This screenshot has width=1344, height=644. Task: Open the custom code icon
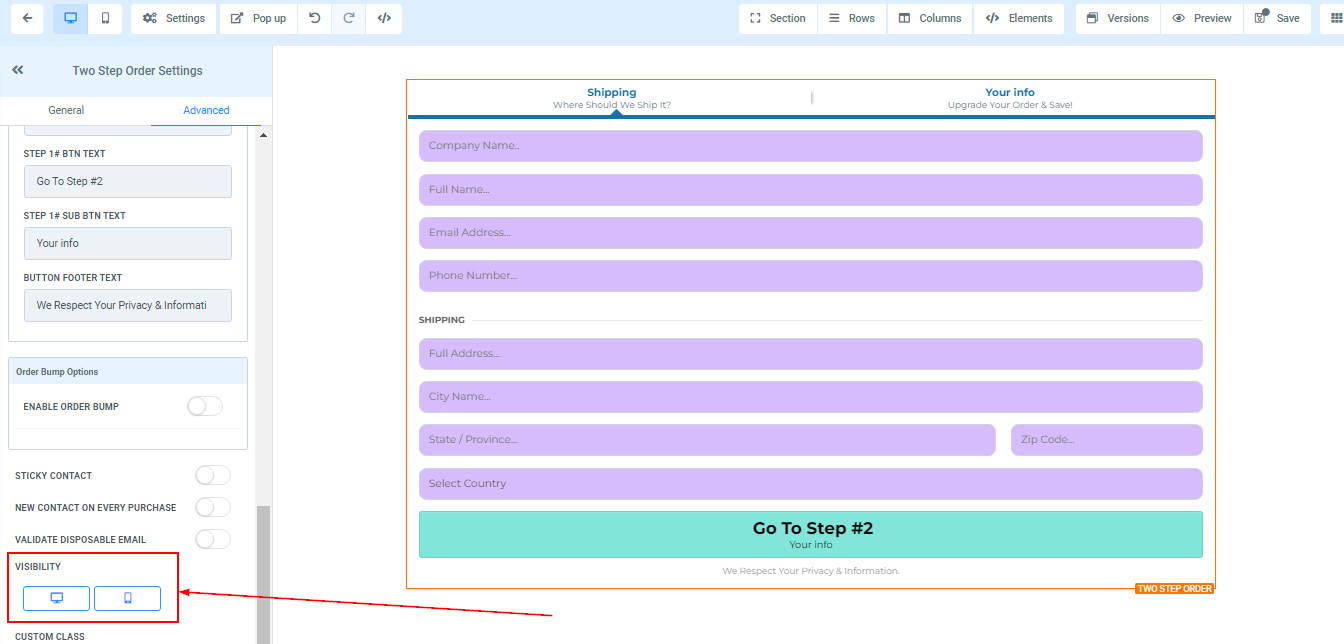tap(384, 18)
